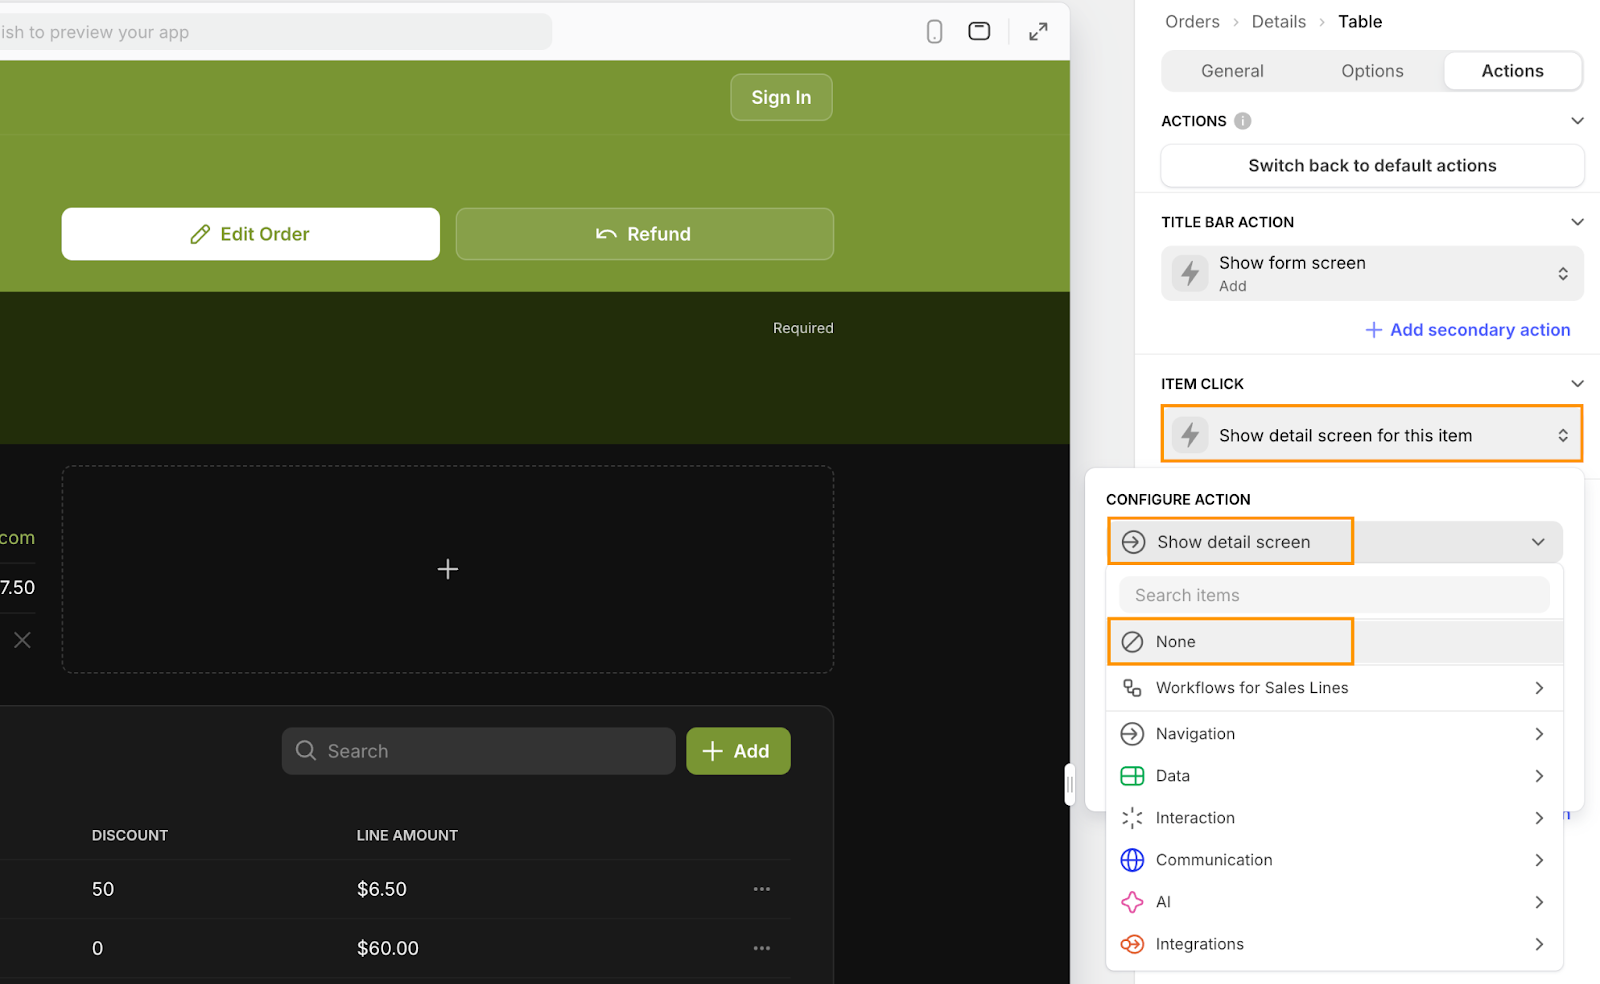This screenshot has width=1600, height=984.
Task: Click the X icon in the preview's left column
Action: [x=22, y=640]
